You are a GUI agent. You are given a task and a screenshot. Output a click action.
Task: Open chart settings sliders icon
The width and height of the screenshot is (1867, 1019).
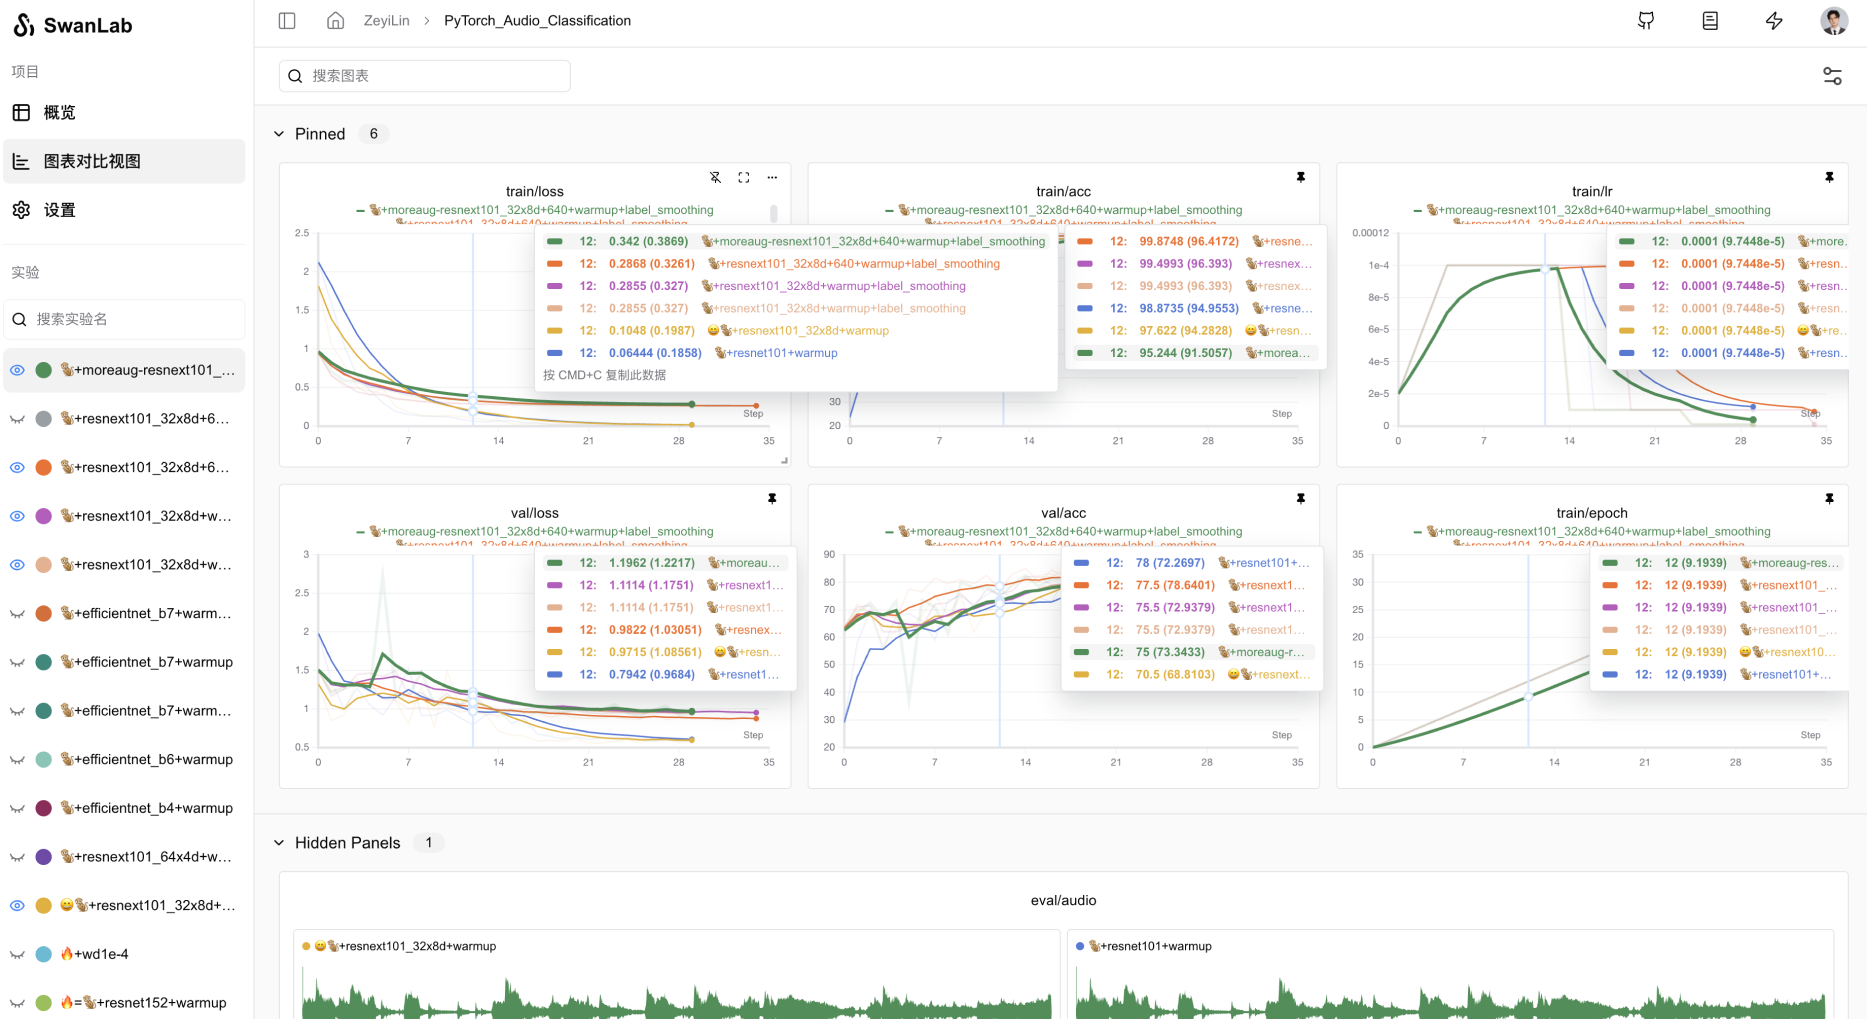coord(1832,76)
